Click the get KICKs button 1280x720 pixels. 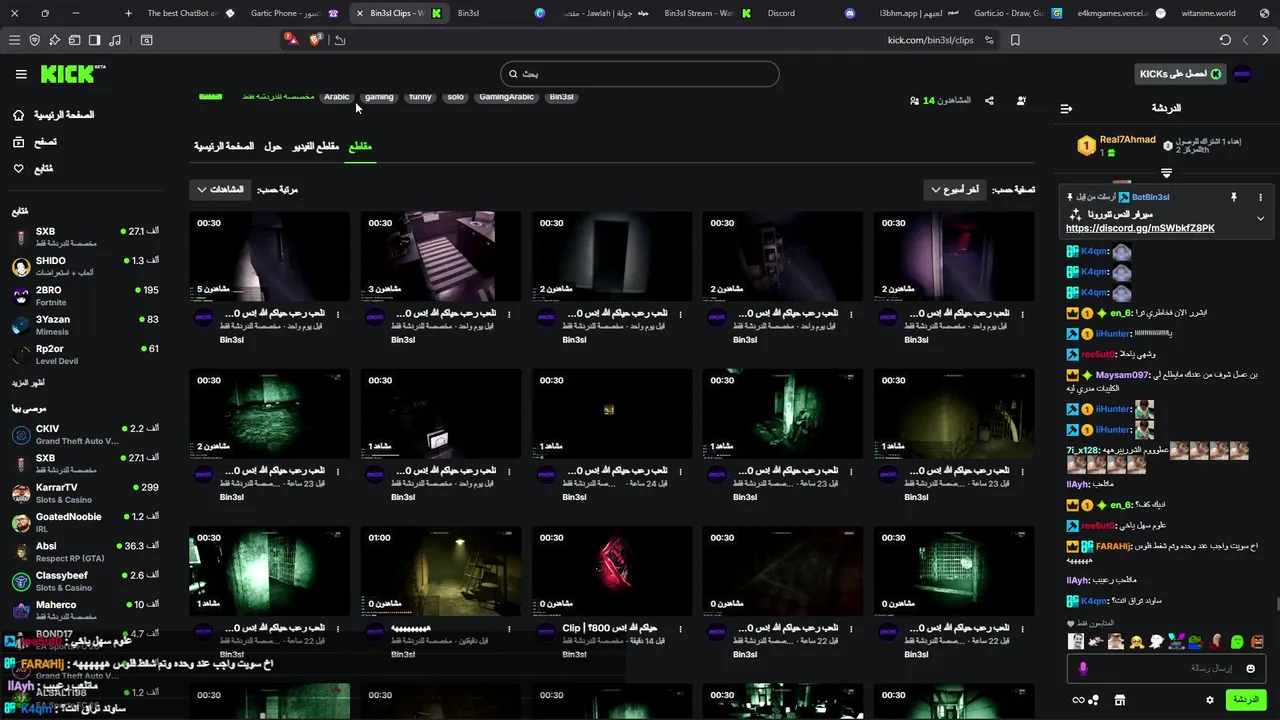tap(1180, 74)
